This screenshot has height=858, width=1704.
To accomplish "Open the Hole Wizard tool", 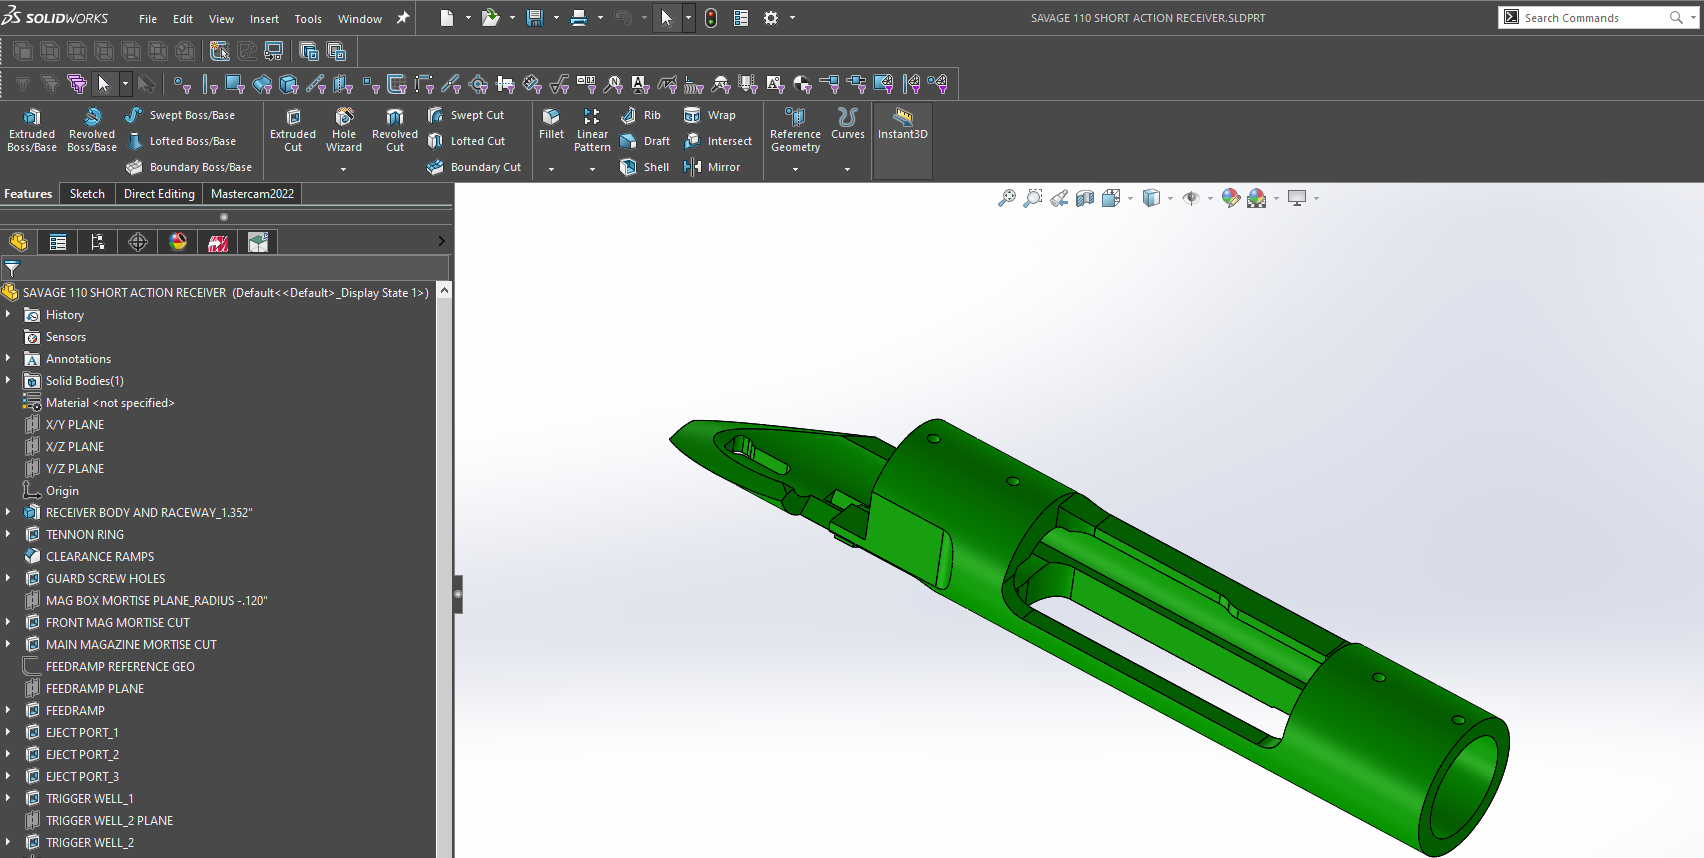I will tap(344, 130).
